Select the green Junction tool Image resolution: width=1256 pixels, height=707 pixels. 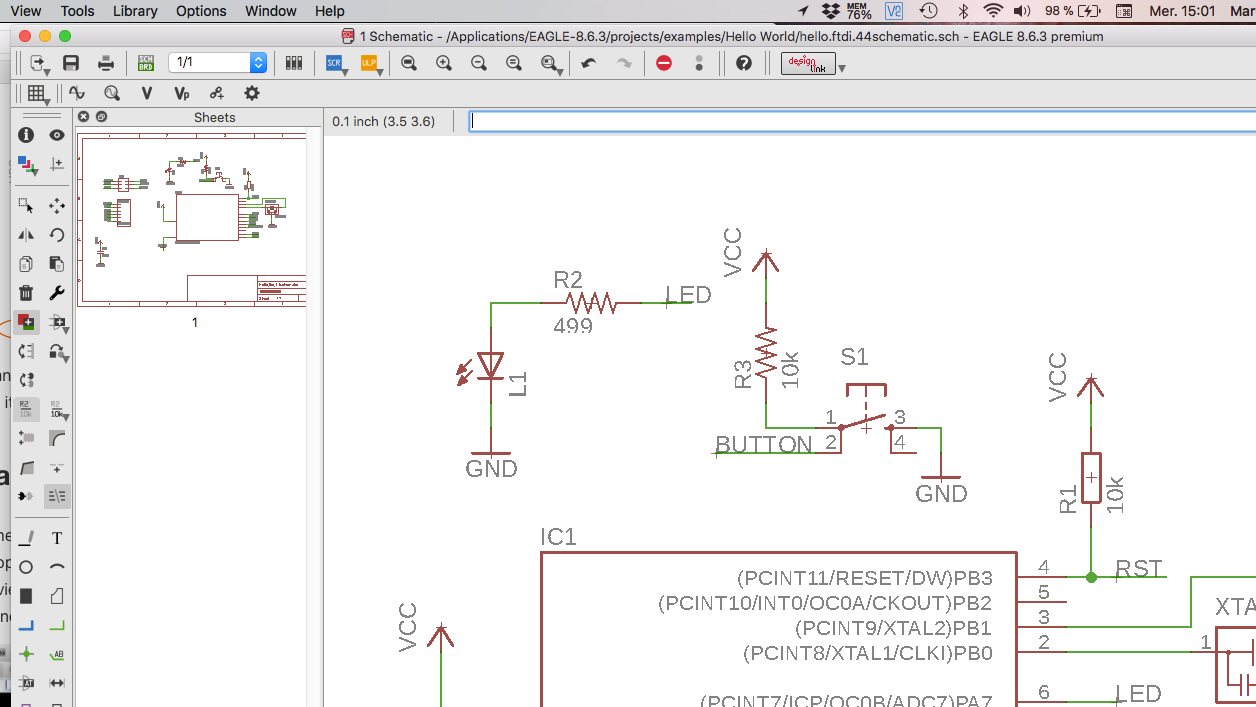point(27,654)
